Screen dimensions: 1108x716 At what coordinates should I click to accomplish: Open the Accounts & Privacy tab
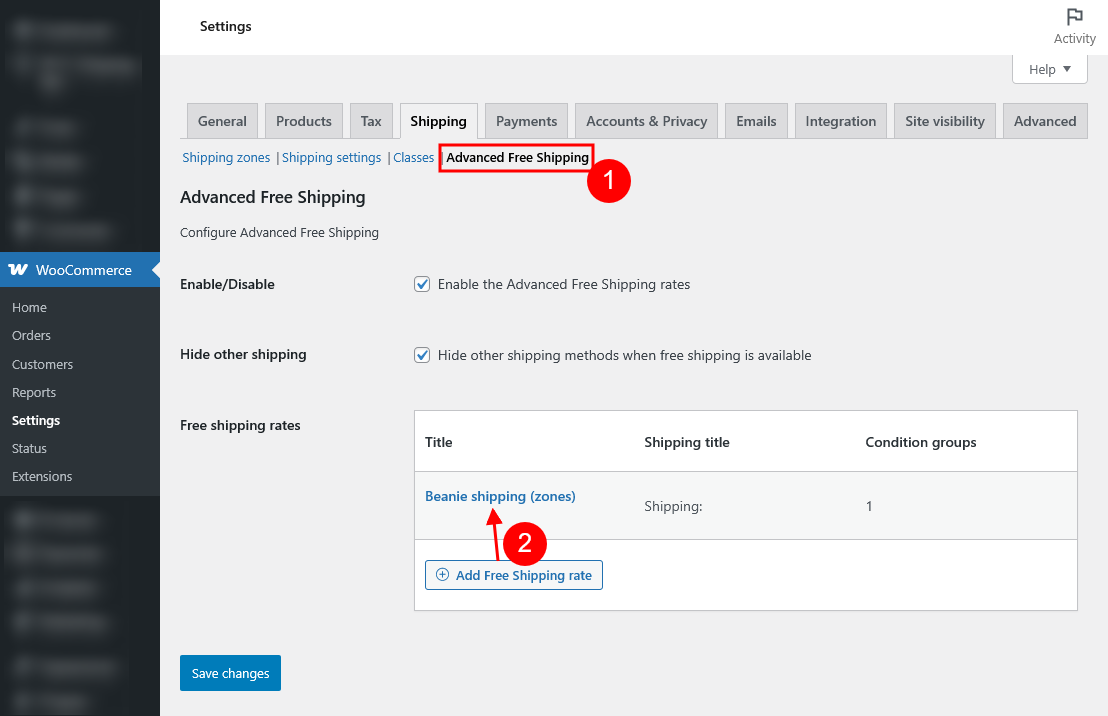tap(647, 121)
